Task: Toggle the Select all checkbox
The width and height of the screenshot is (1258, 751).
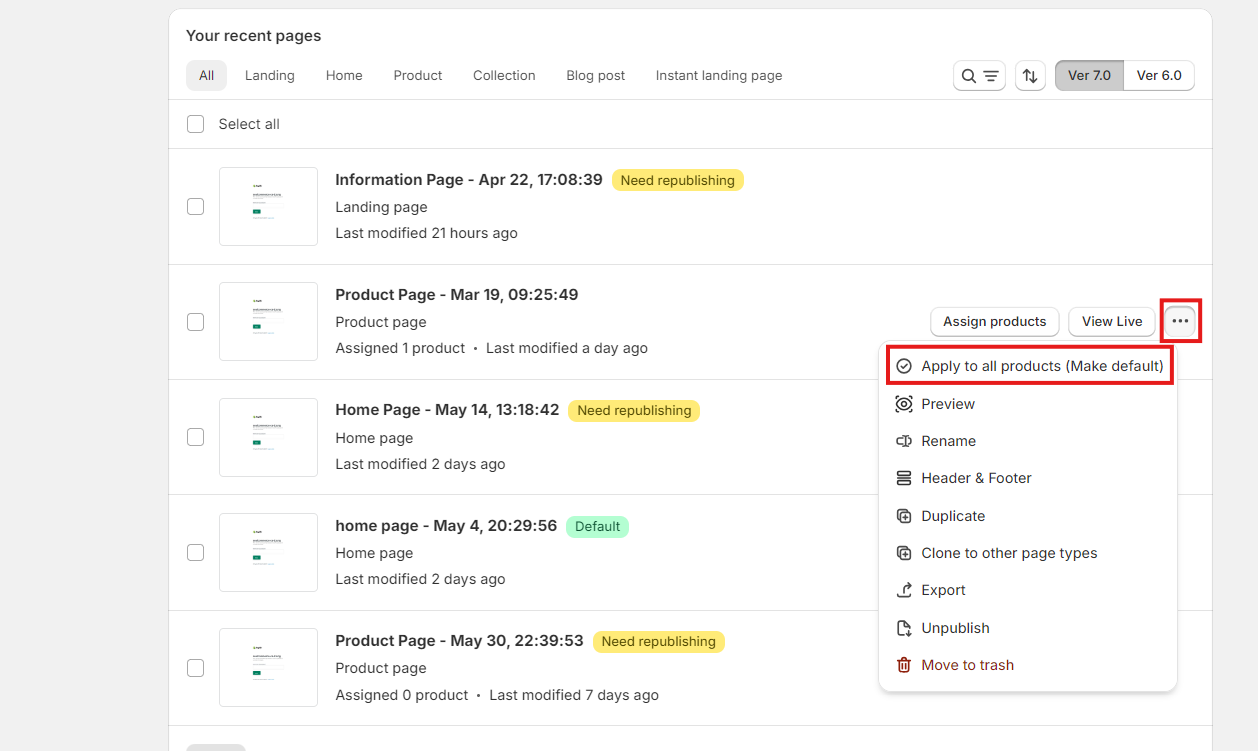Action: coord(195,123)
